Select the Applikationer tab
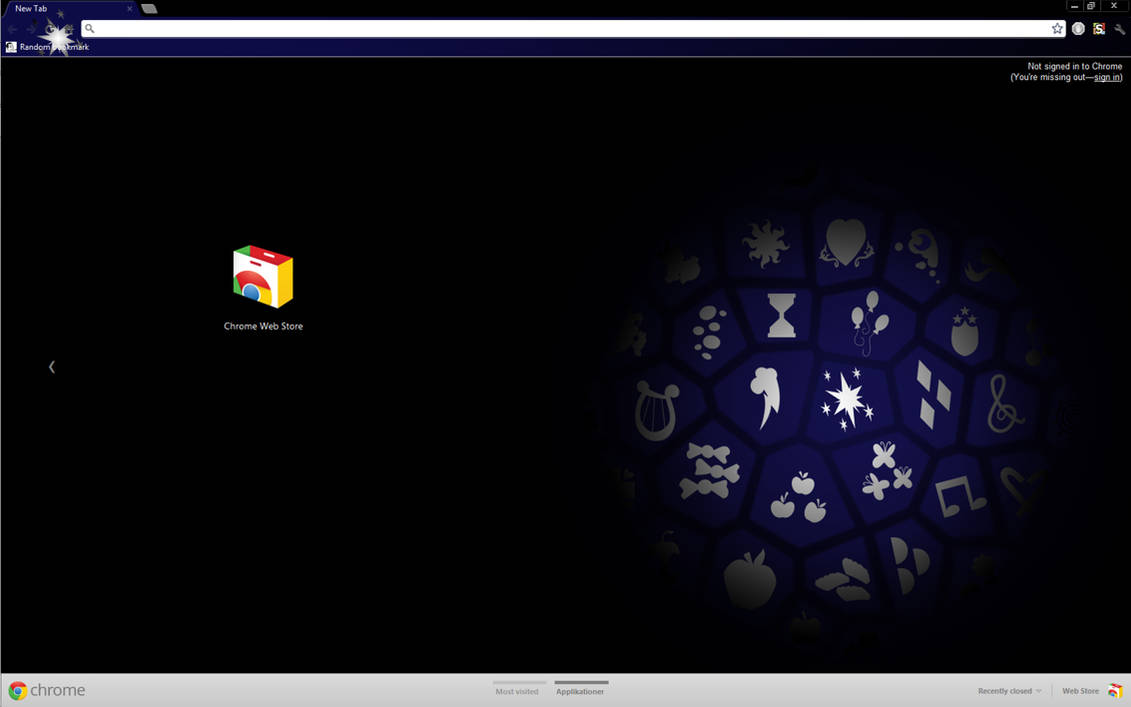Viewport: 1131px width, 707px height. (x=580, y=690)
